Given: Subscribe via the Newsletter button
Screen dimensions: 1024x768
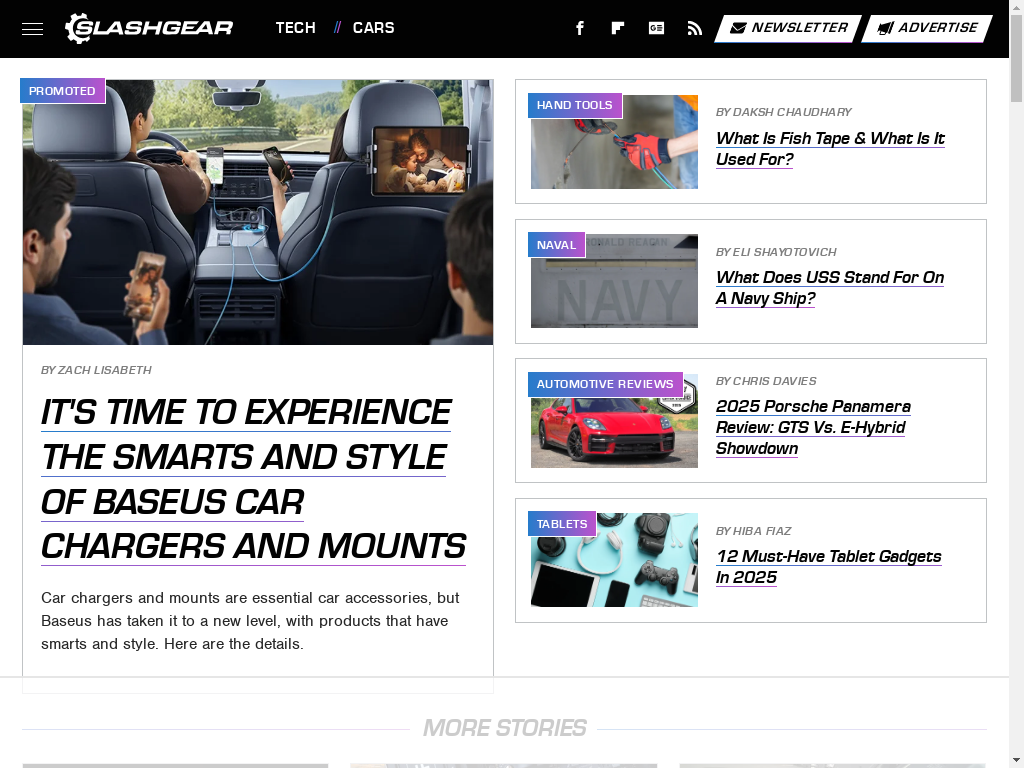Looking at the screenshot, I should coord(788,28).
